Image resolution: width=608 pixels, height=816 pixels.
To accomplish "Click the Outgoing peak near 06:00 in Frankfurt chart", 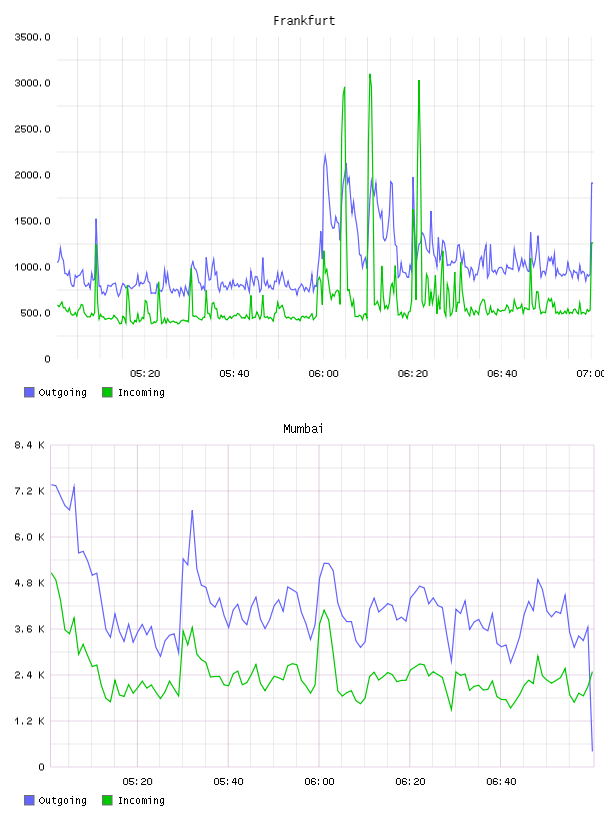I will point(325,155).
